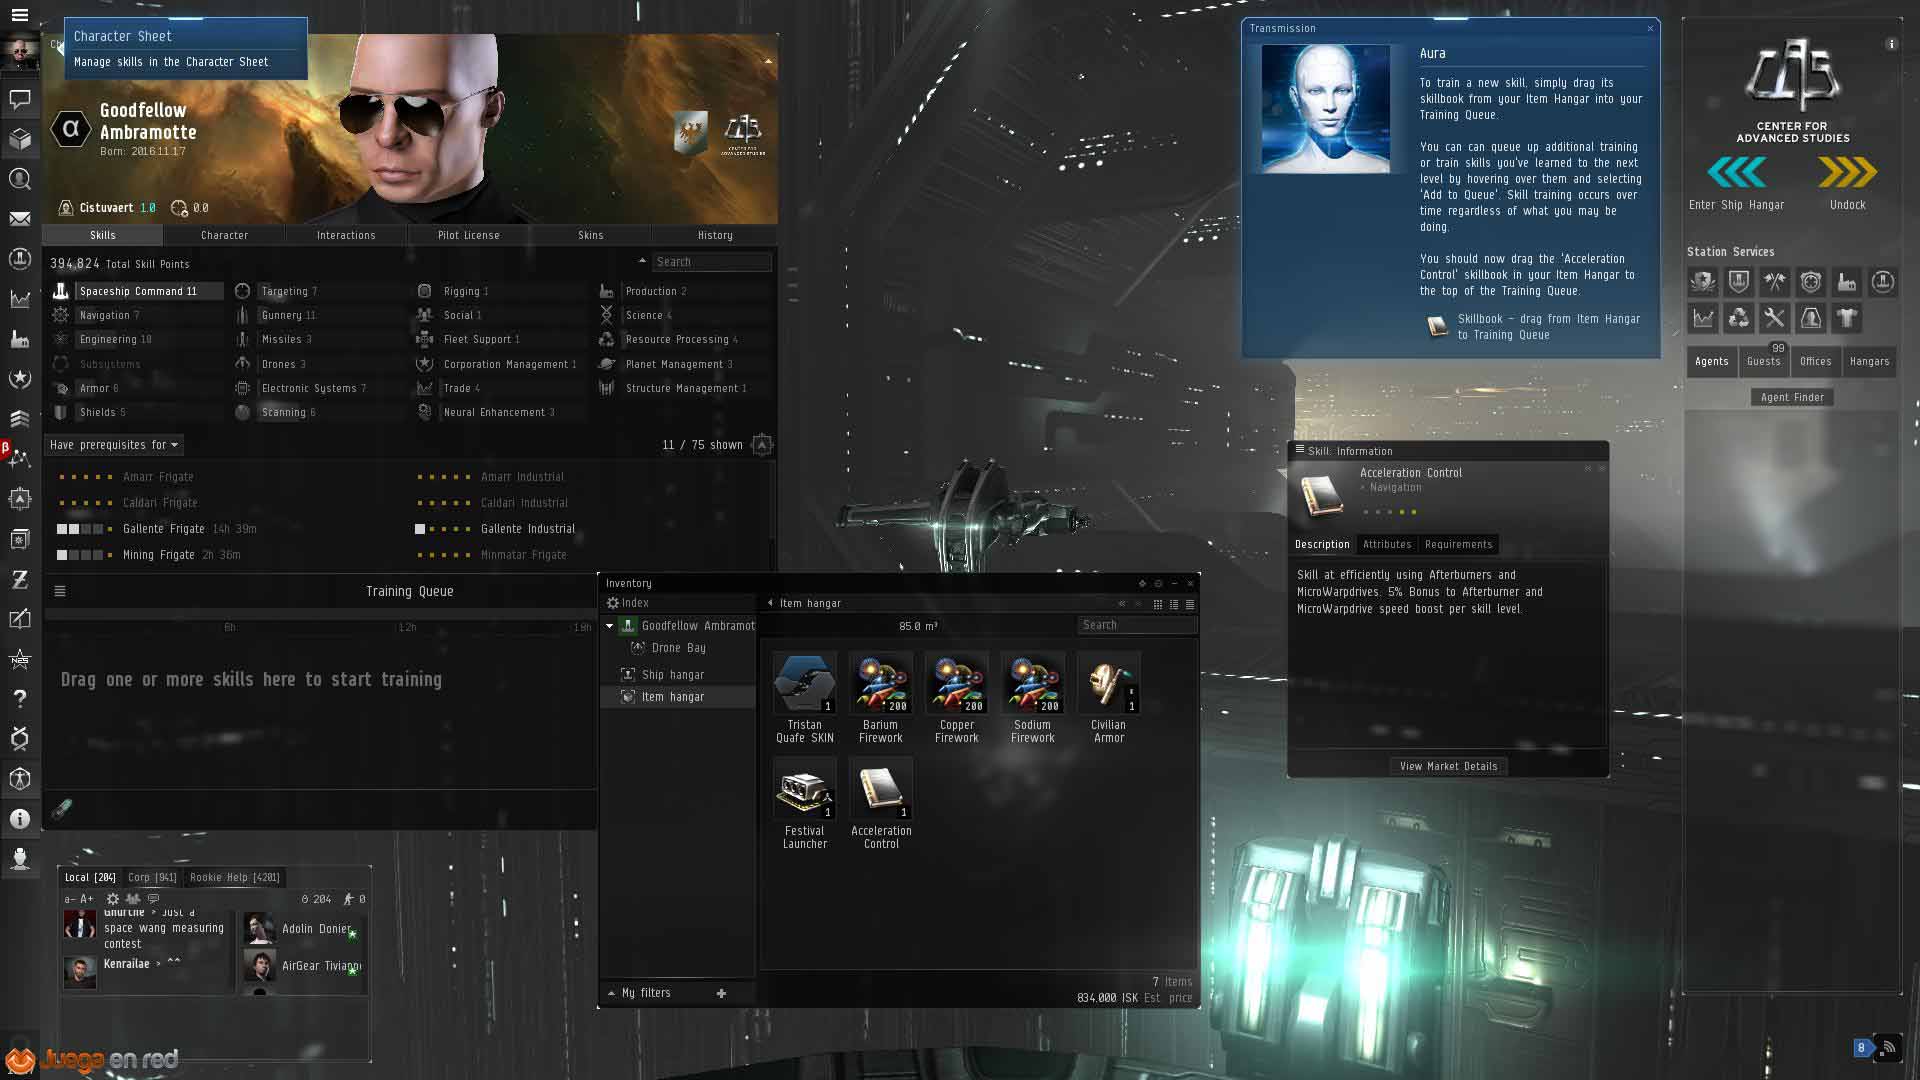Viewport: 1920px width, 1080px height.
Task: Open the Requirements tab in Skill Information
Action: (1458, 545)
